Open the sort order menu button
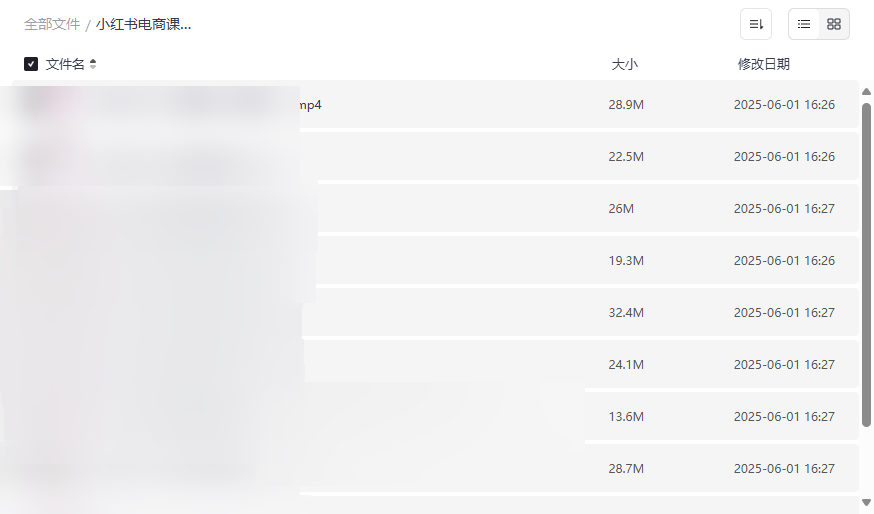 click(755, 24)
